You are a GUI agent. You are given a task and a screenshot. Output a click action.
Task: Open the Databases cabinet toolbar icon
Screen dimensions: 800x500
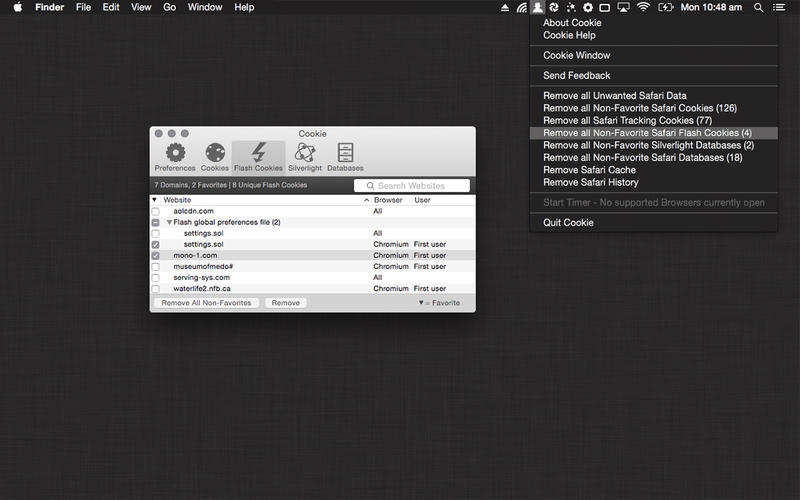(x=345, y=157)
